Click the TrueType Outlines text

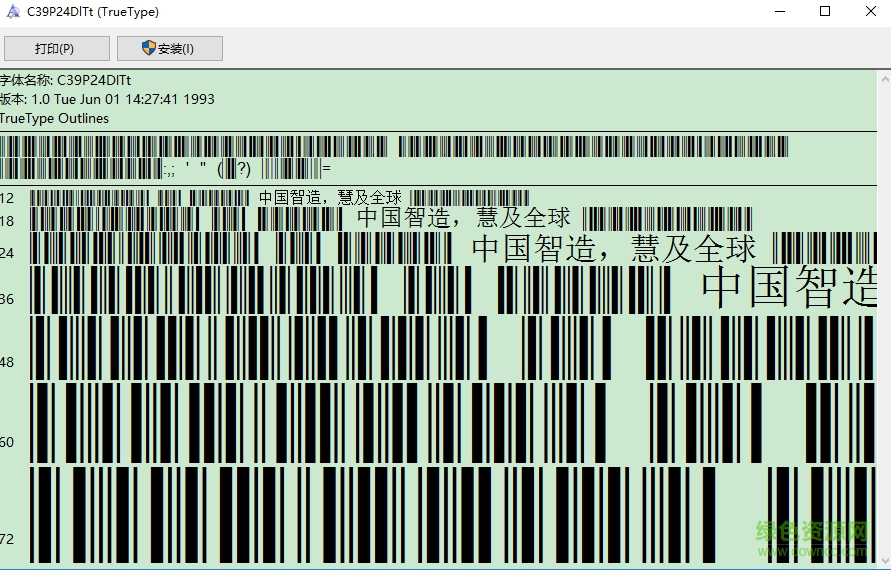tap(55, 119)
